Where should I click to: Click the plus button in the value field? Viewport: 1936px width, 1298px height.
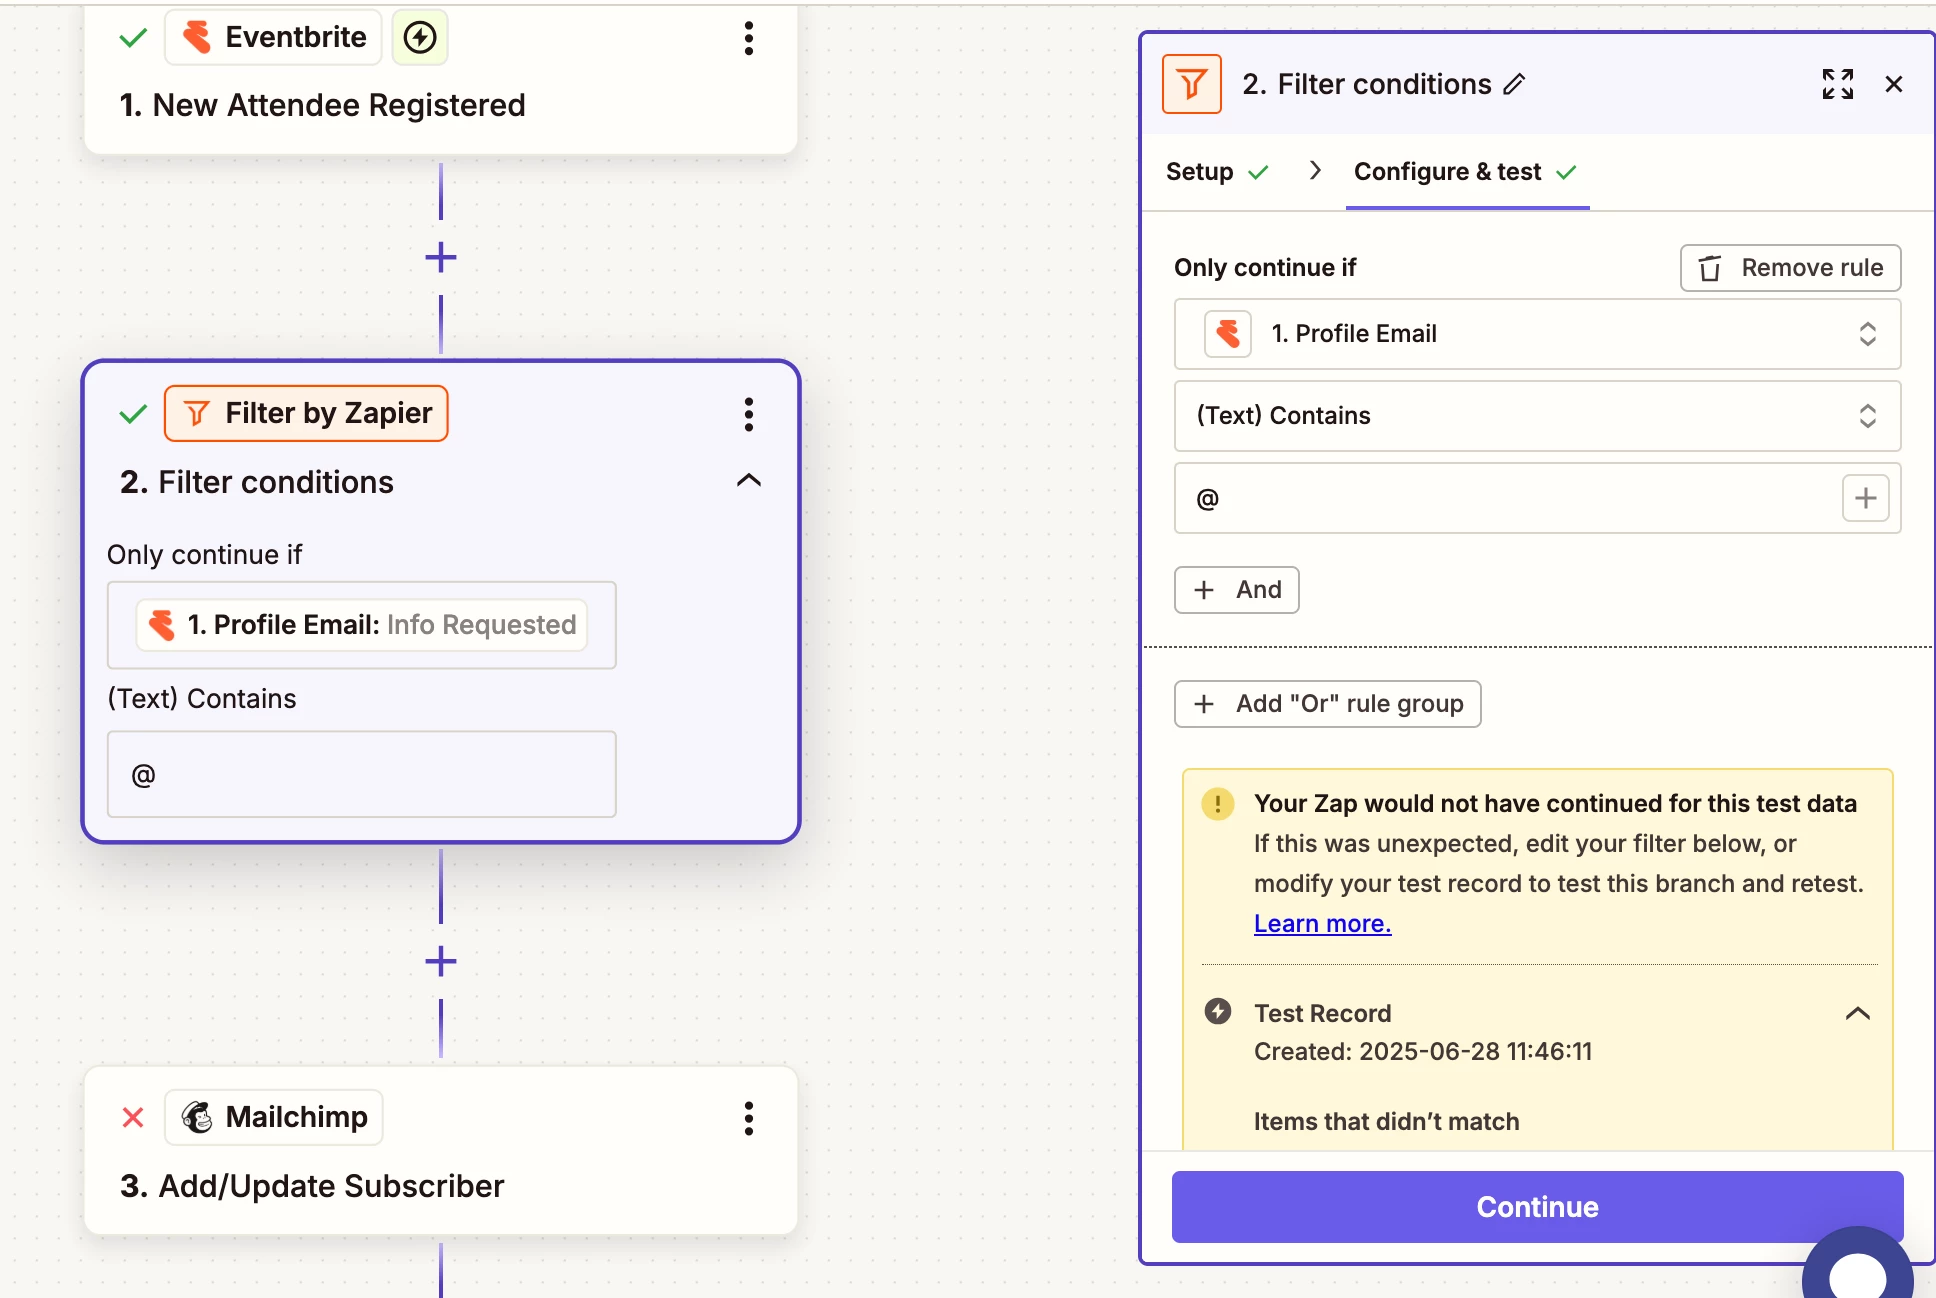click(x=1866, y=498)
